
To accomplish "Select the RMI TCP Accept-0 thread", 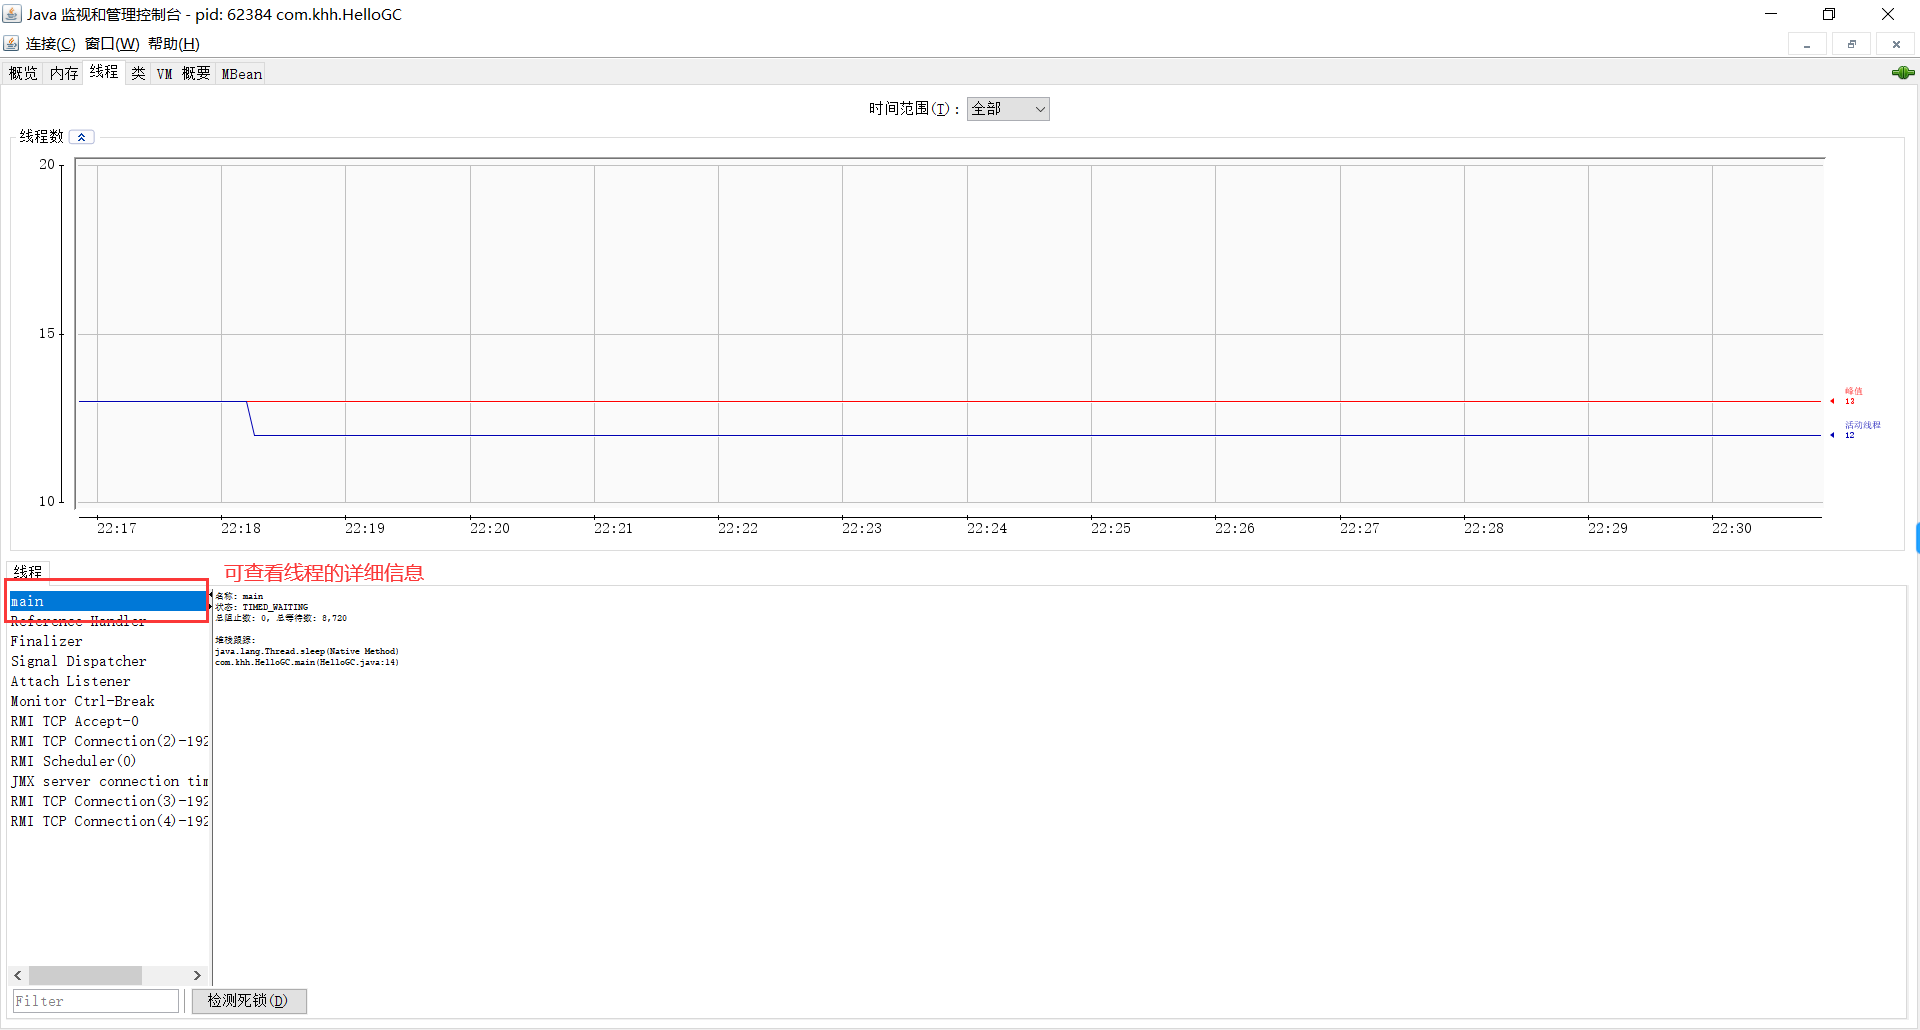I will point(75,721).
